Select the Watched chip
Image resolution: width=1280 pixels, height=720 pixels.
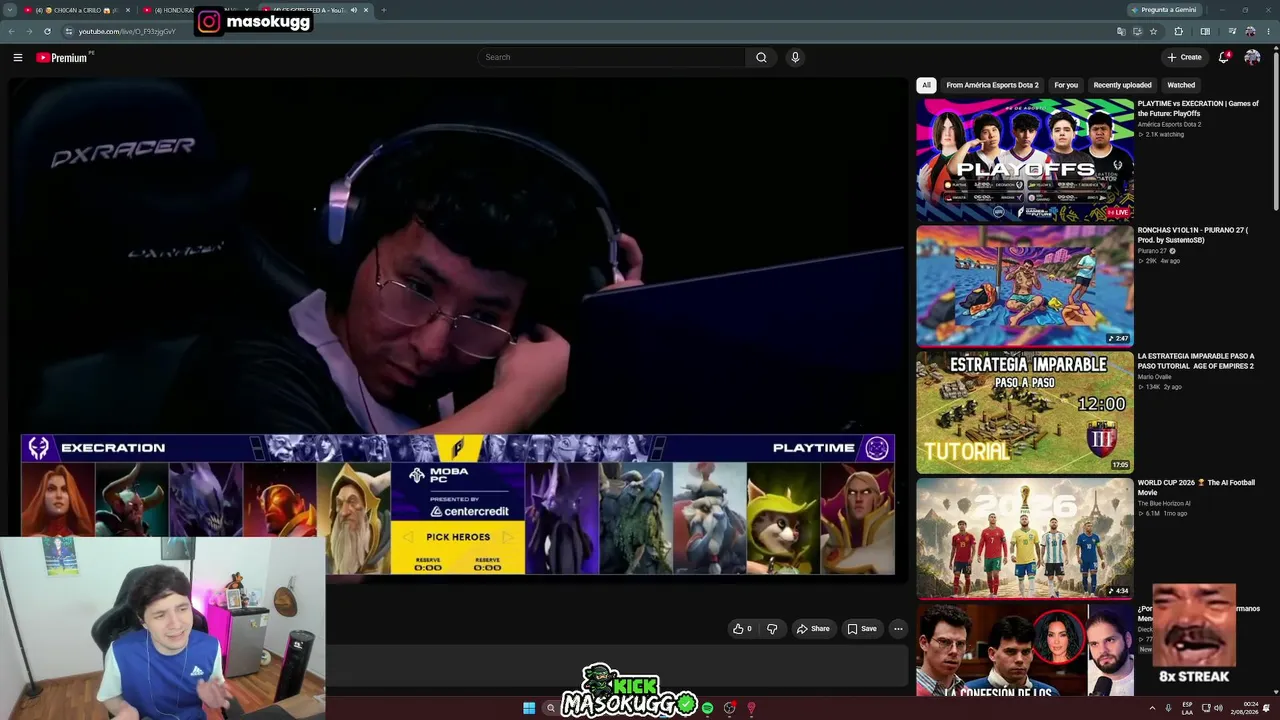click(x=1181, y=85)
